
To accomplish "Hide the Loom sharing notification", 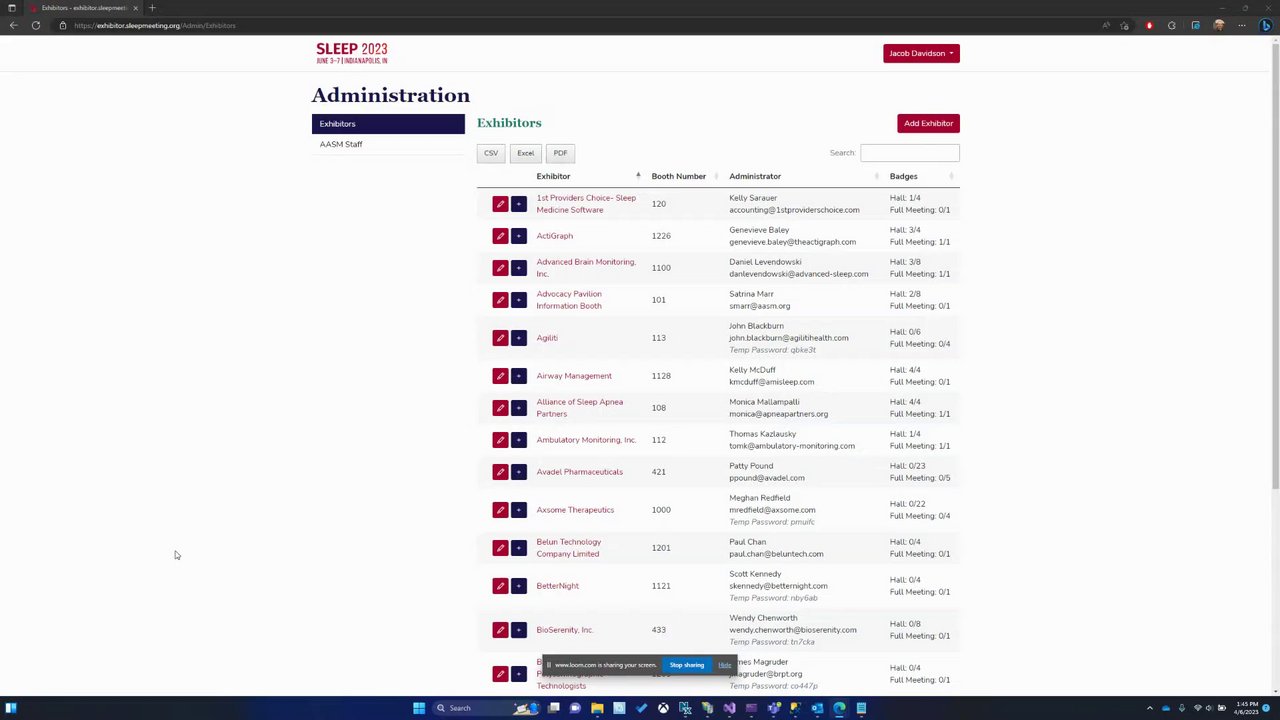I will (724, 665).
